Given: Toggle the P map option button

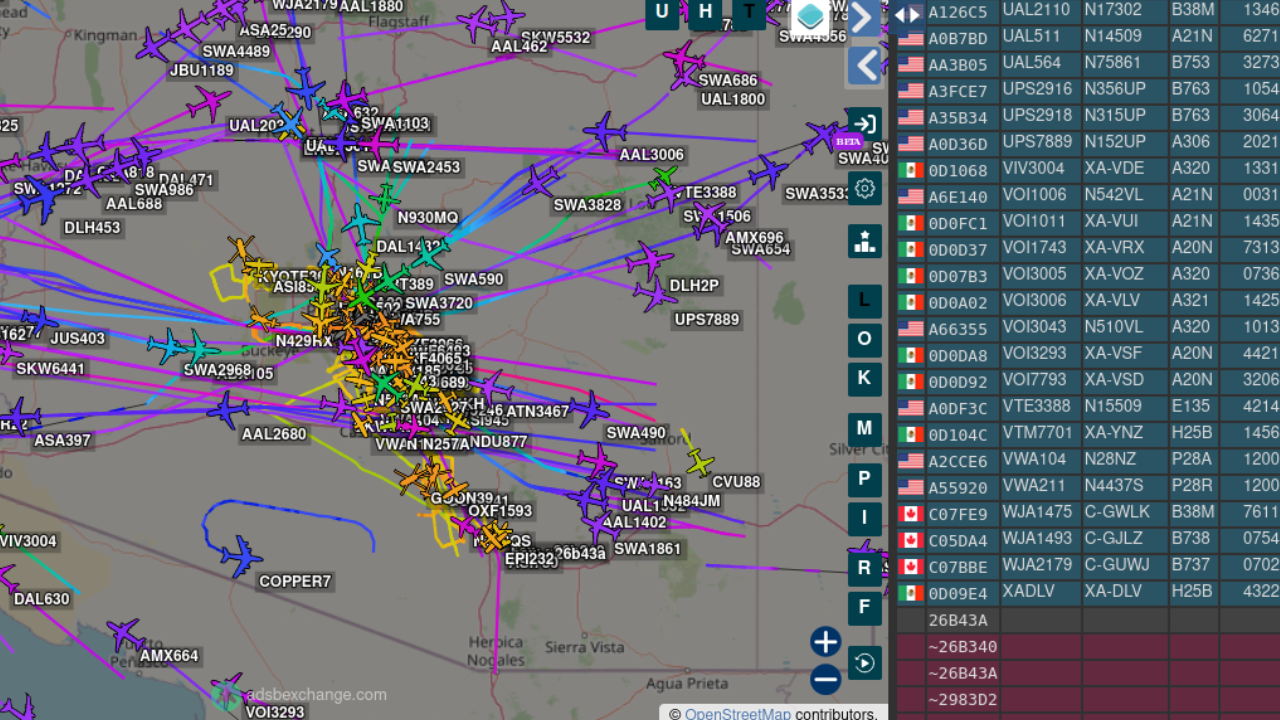Looking at the screenshot, I should click(x=865, y=479).
